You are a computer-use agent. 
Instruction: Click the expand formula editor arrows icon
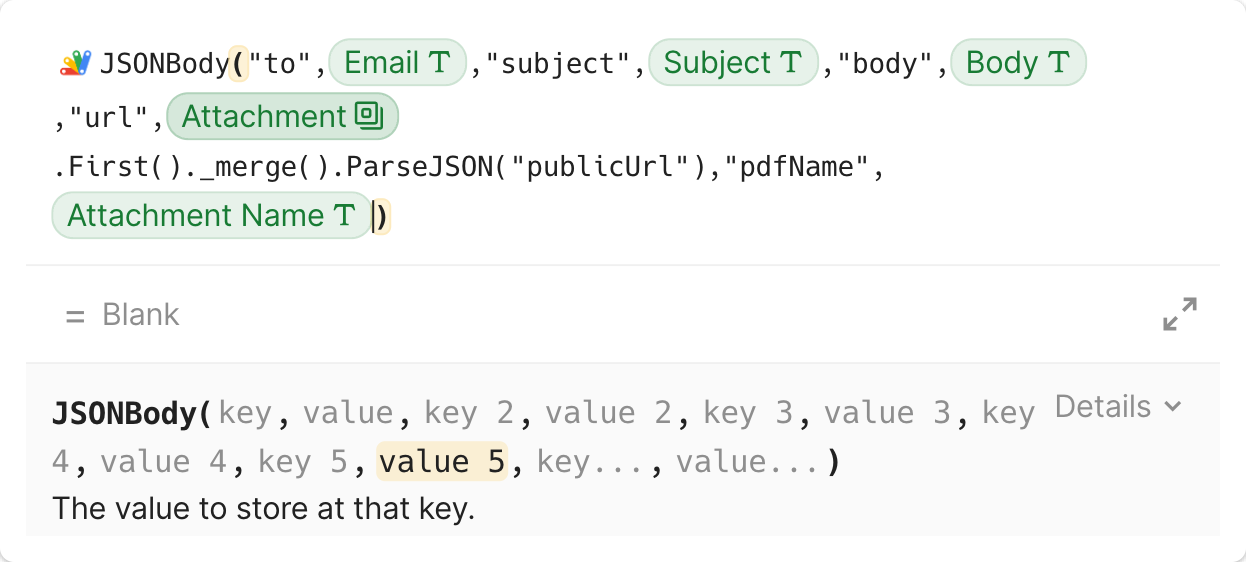click(1180, 314)
